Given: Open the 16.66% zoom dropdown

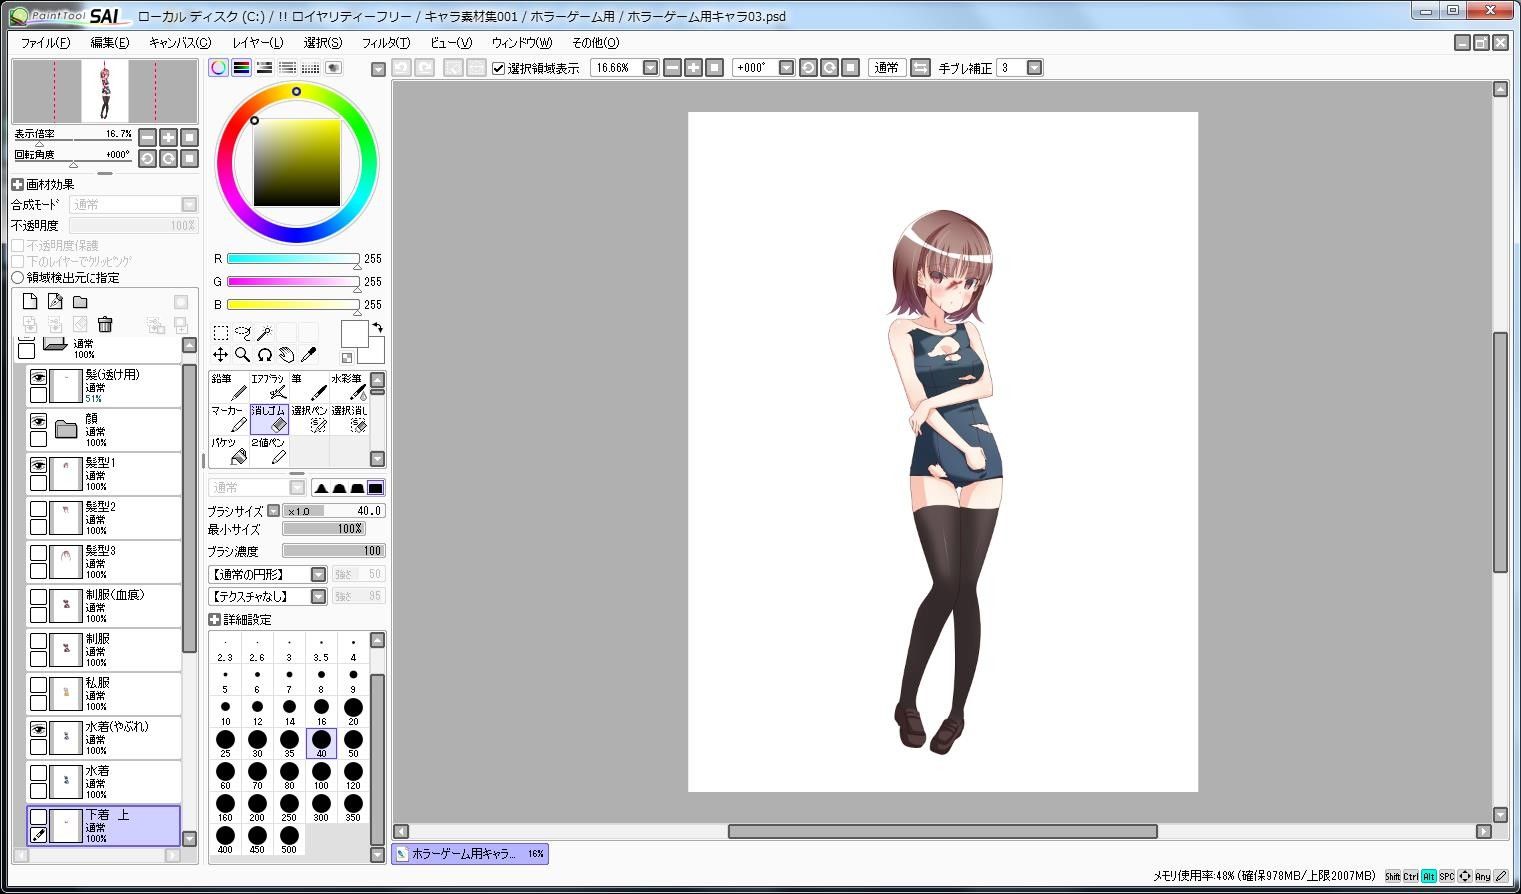Looking at the screenshot, I should click(x=650, y=68).
